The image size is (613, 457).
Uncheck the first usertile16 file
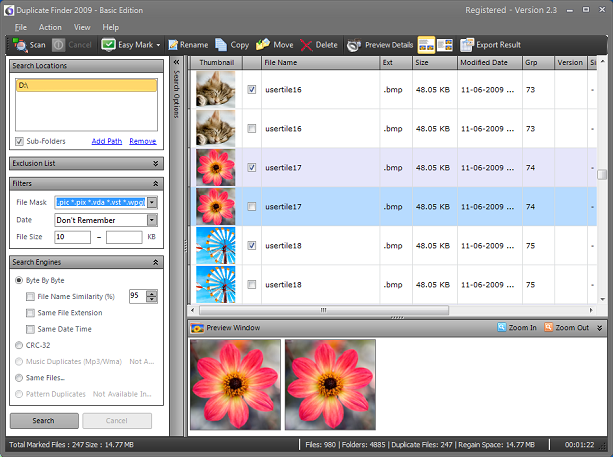point(252,90)
